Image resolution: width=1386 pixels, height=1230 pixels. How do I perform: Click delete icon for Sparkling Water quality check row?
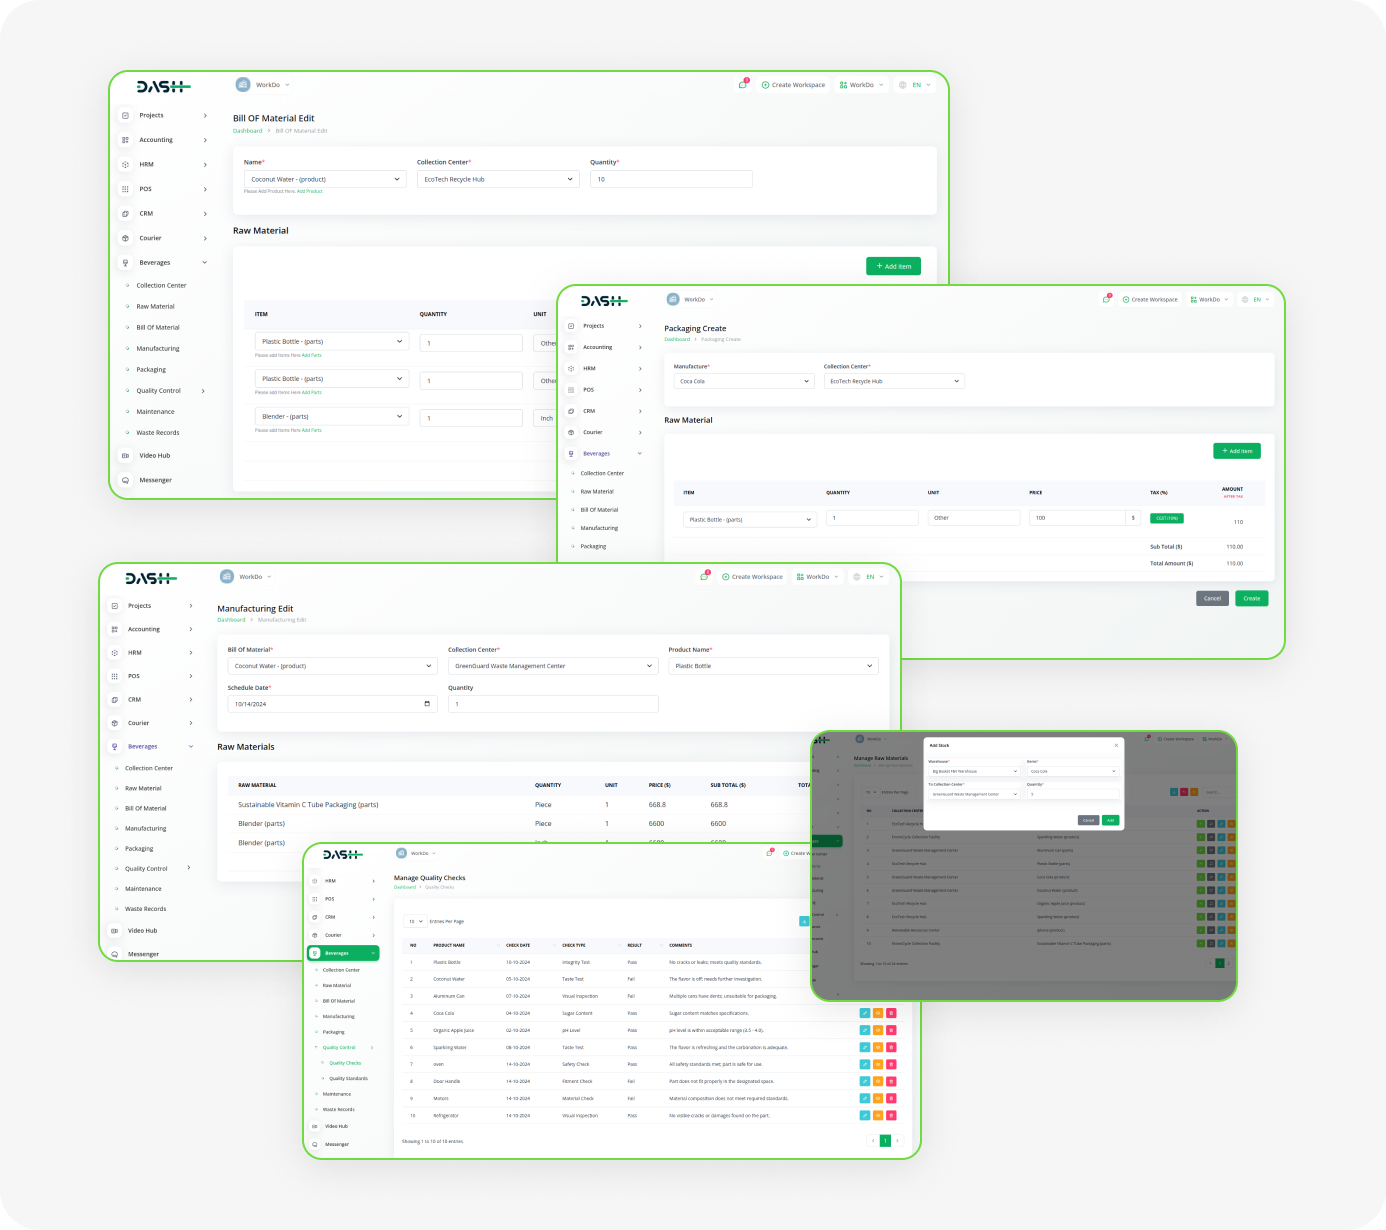(891, 1047)
